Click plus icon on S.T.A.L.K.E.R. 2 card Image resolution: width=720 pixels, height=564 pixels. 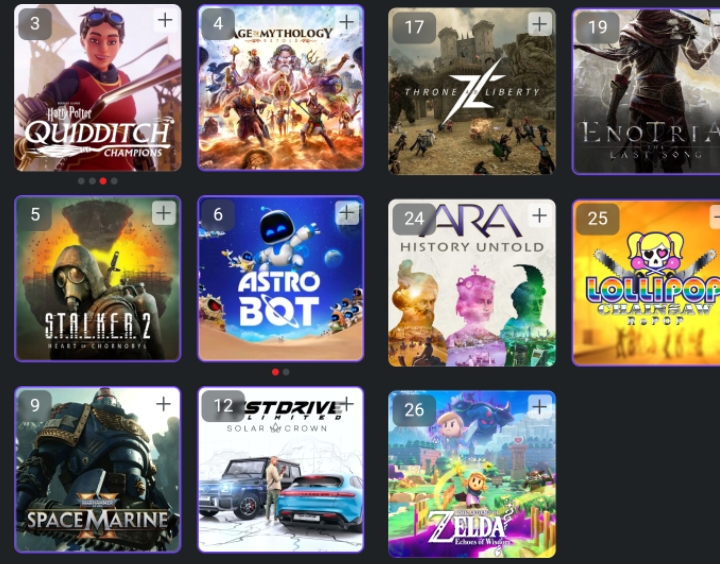[163, 213]
